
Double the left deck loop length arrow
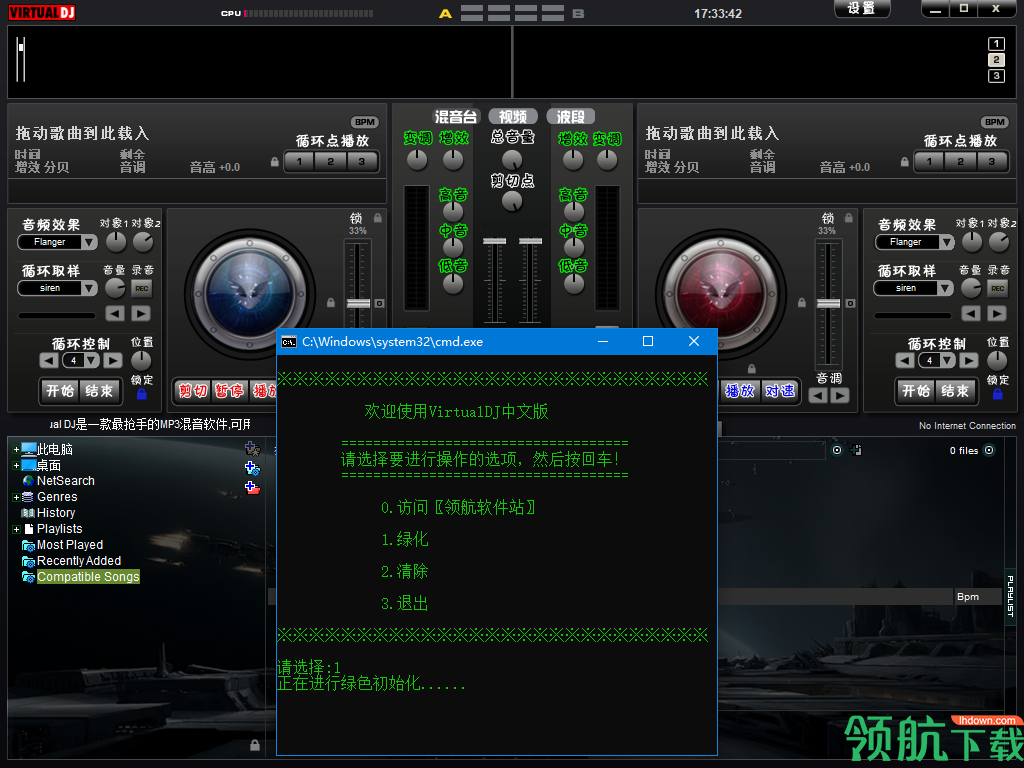113,360
